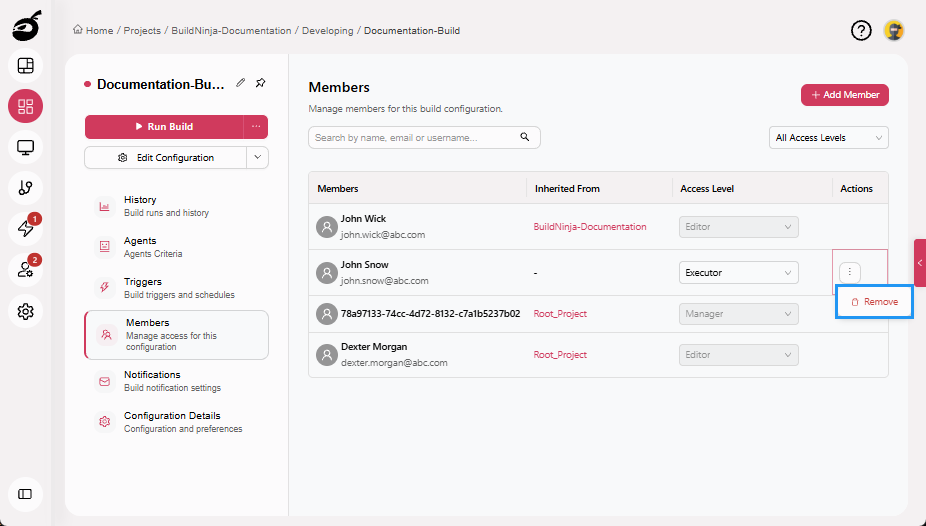Click John Wick's avatar icon
The height and width of the screenshot is (526, 926).
(327, 227)
